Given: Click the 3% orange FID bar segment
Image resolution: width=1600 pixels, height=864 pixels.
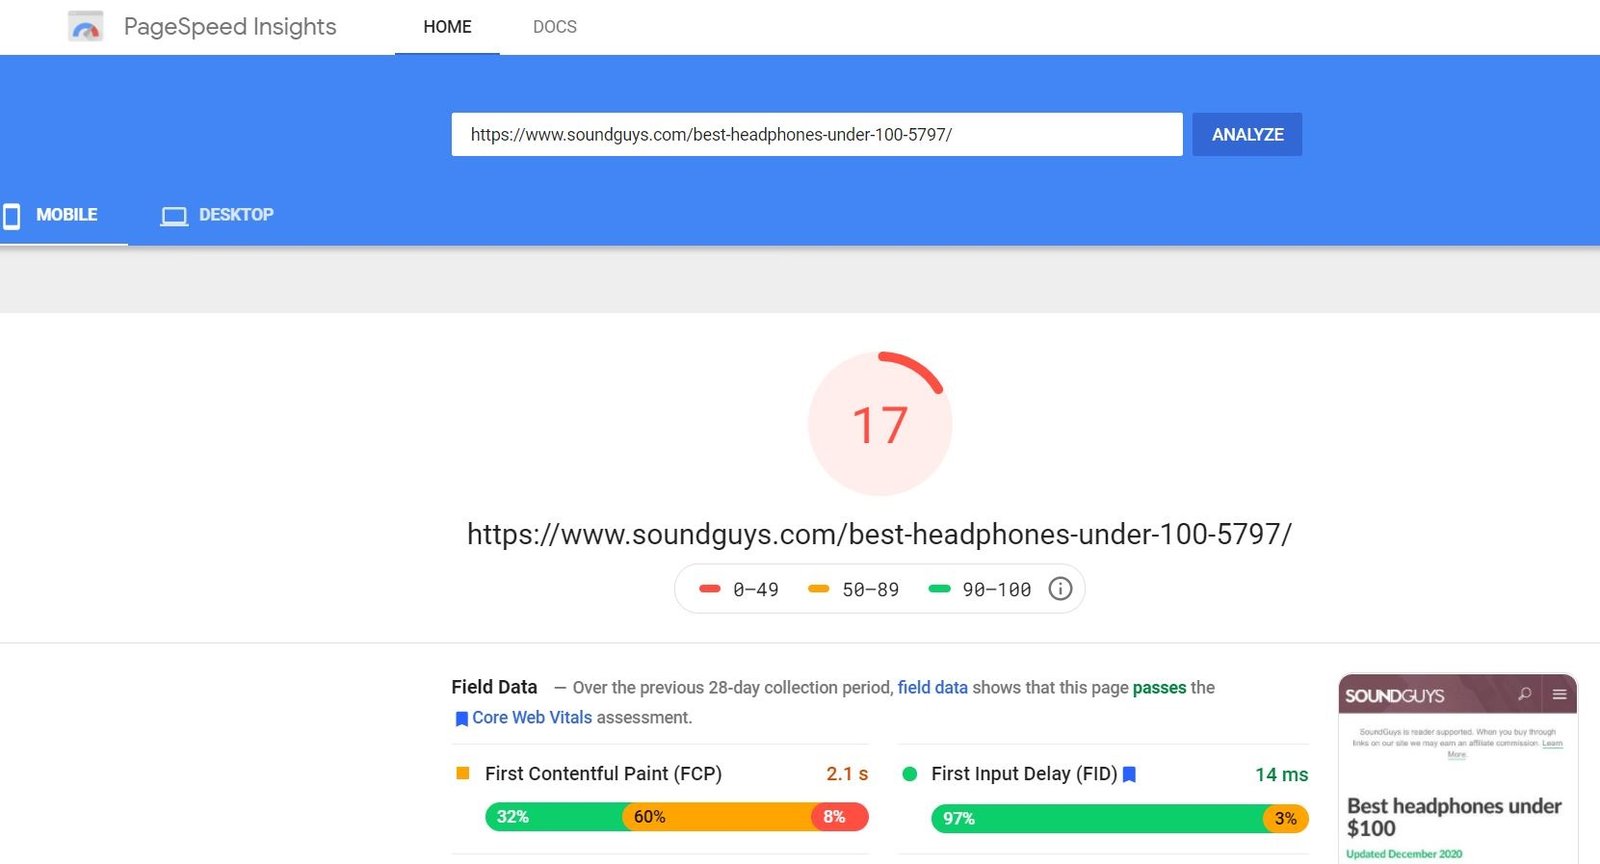Looking at the screenshot, I should coord(1286,818).
